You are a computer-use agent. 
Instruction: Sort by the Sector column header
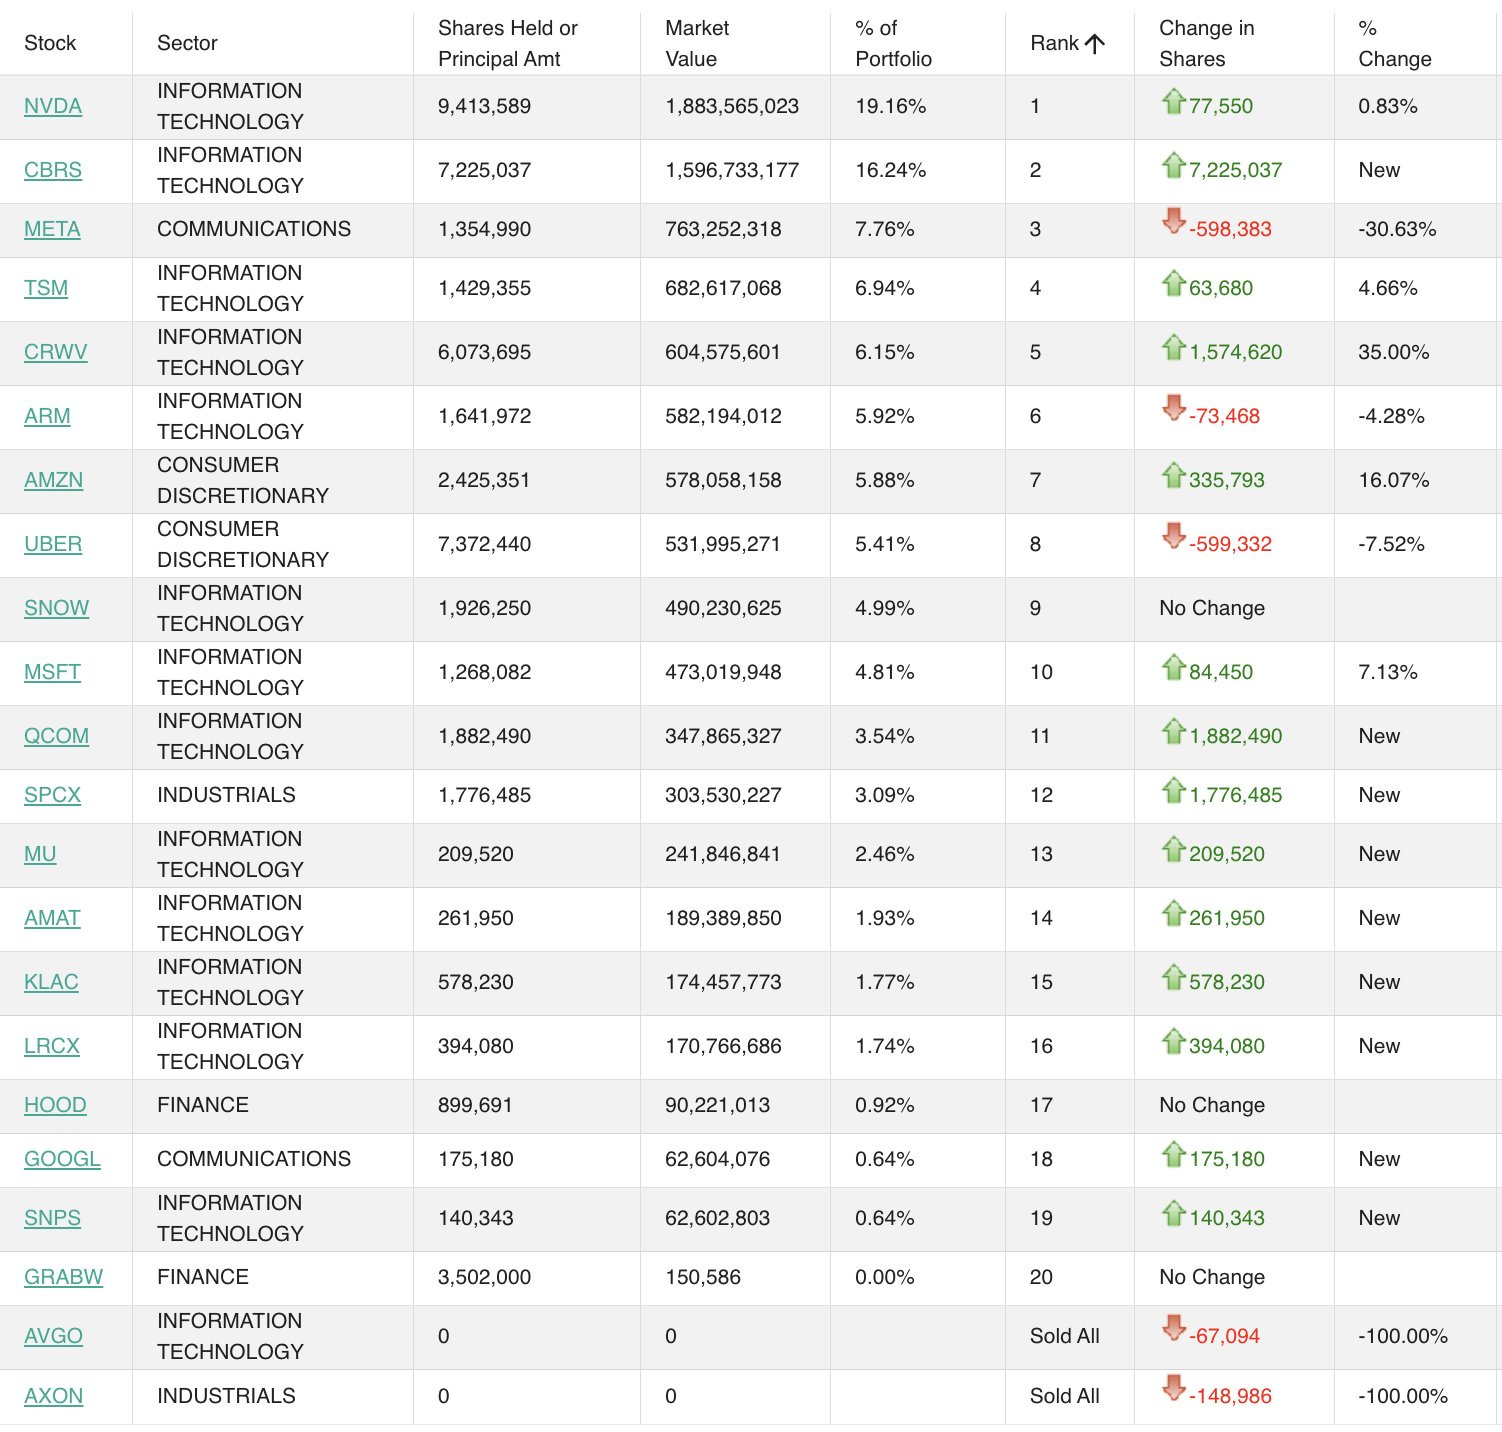coord(187,43)
